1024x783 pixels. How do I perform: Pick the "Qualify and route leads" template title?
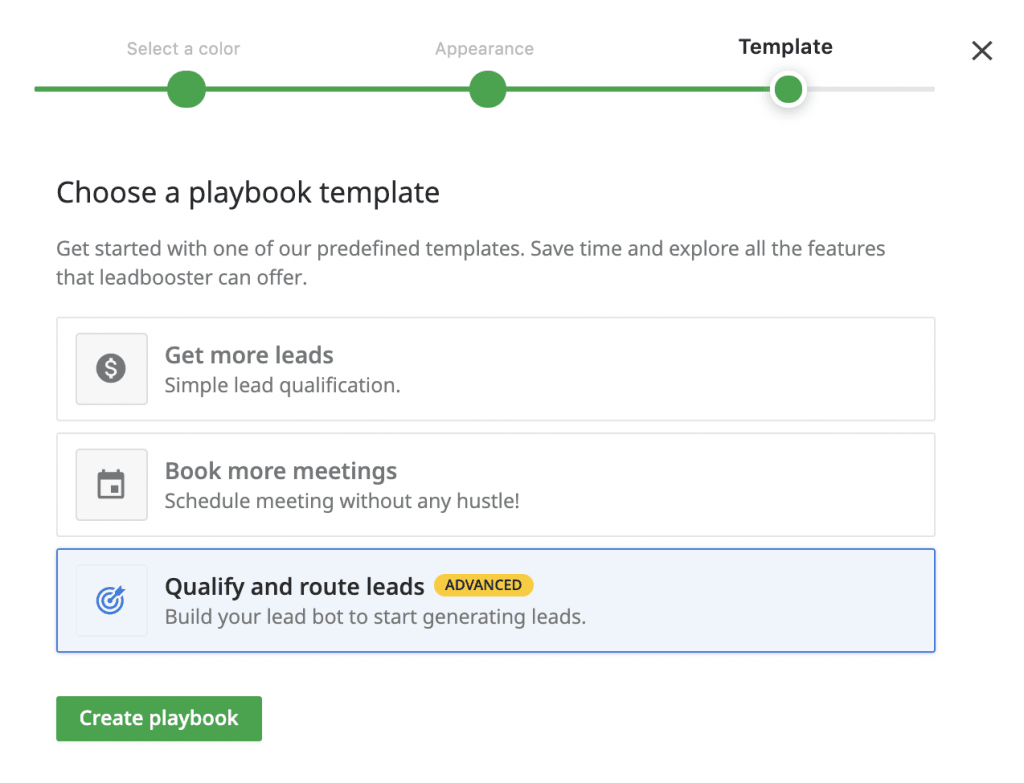(294, 587)
